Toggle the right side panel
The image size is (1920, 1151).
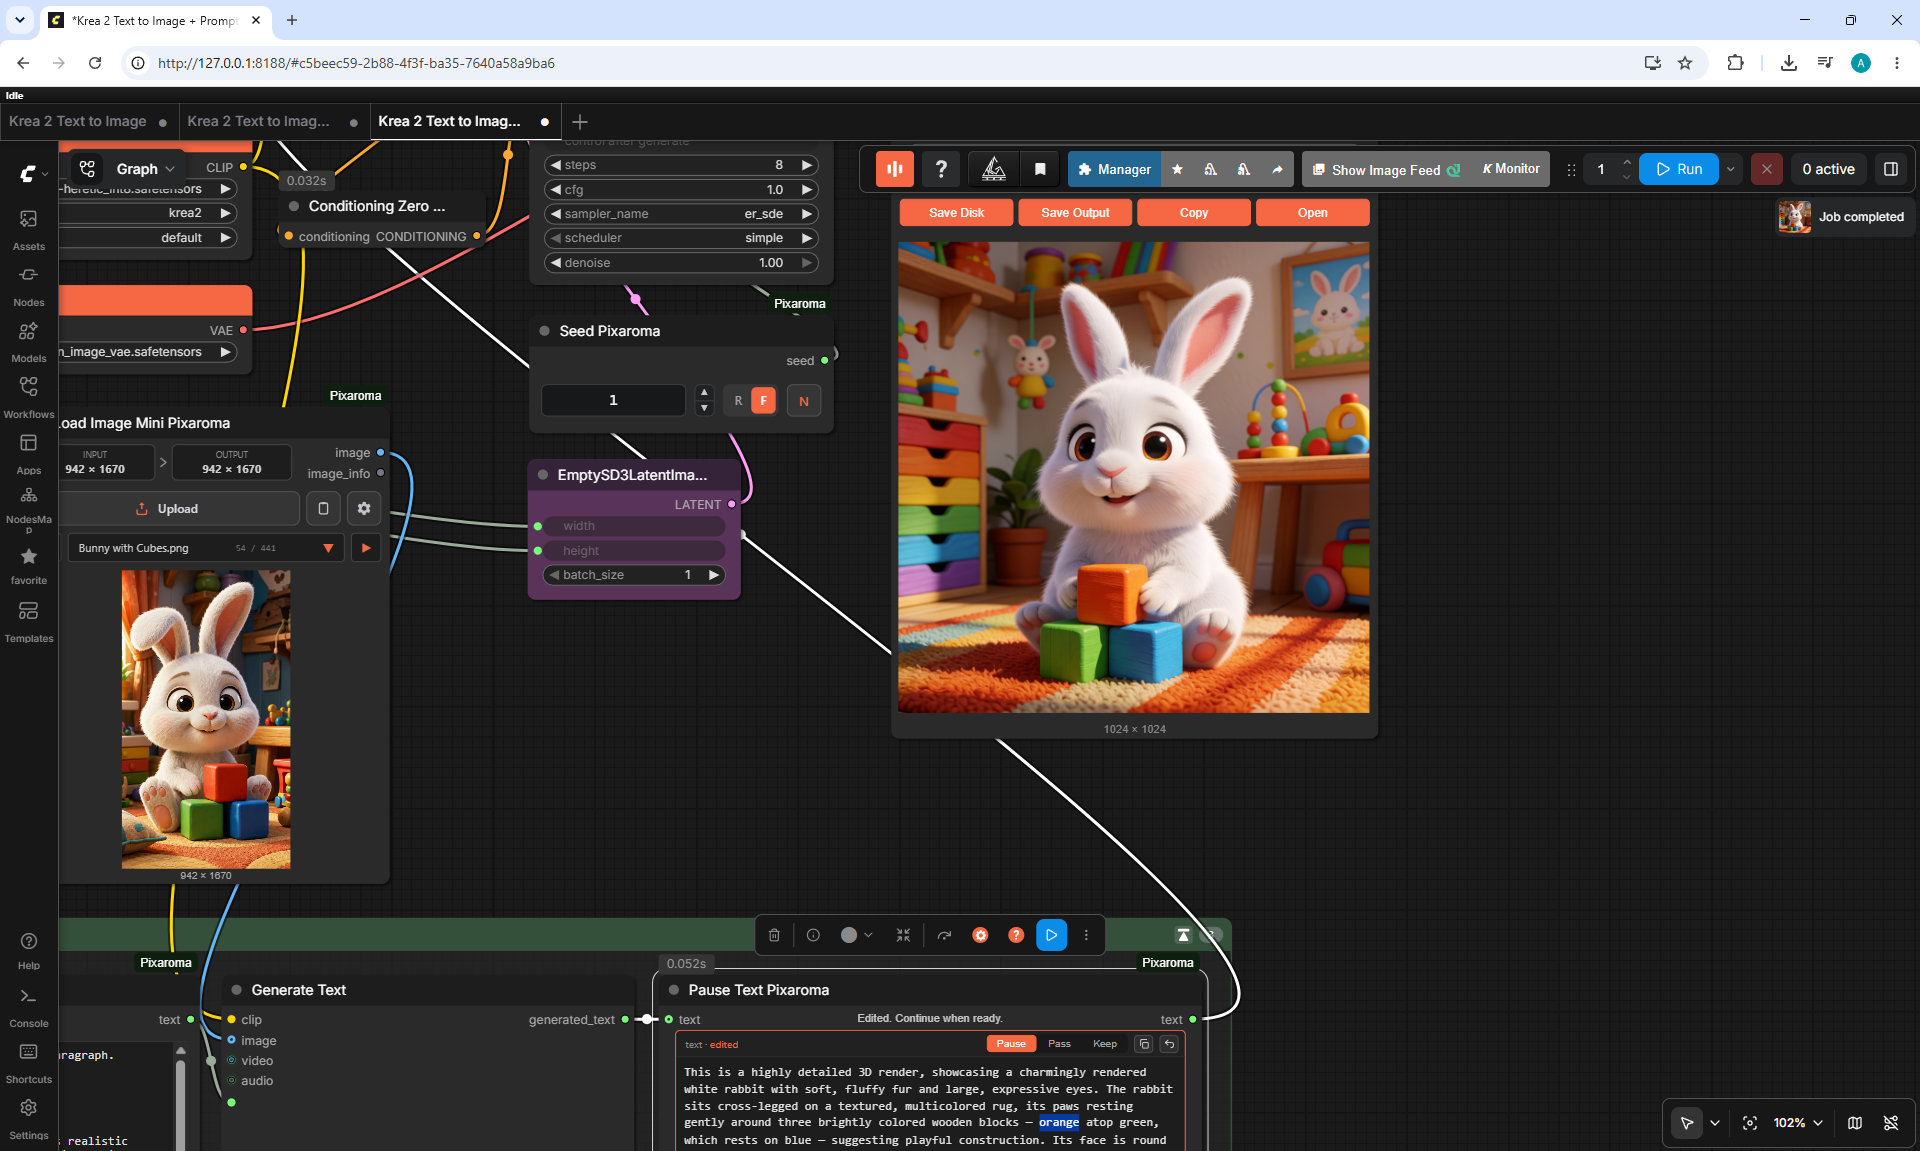[1891, 169]
